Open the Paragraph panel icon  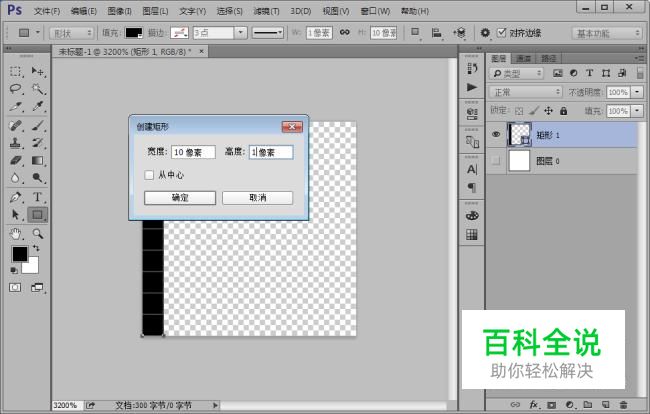(x=472, y=187)
